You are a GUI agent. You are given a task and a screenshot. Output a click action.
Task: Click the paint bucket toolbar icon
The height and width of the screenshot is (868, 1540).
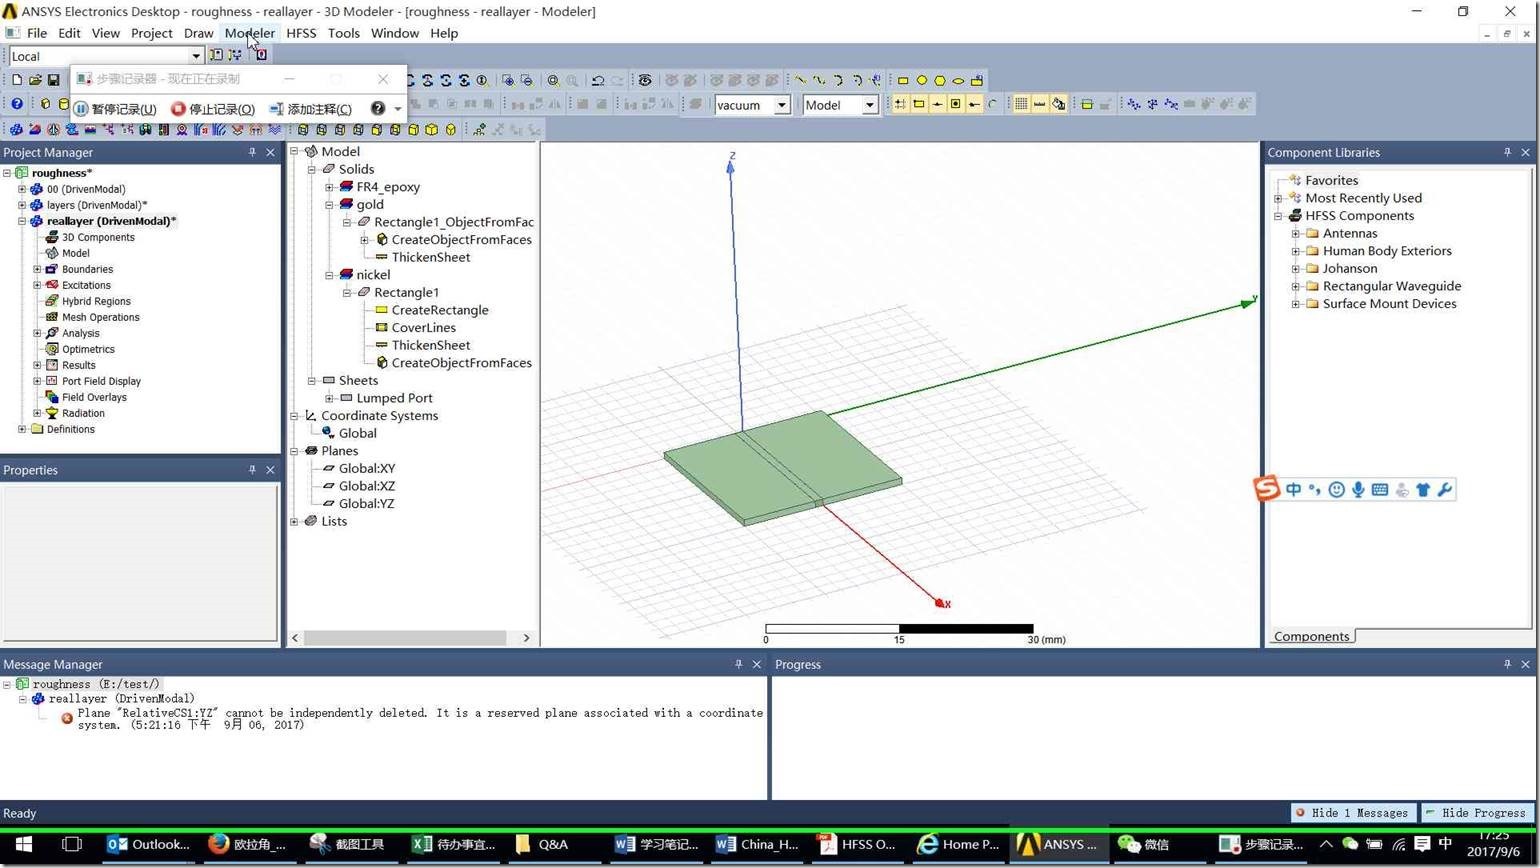(x=1059, y=104)
